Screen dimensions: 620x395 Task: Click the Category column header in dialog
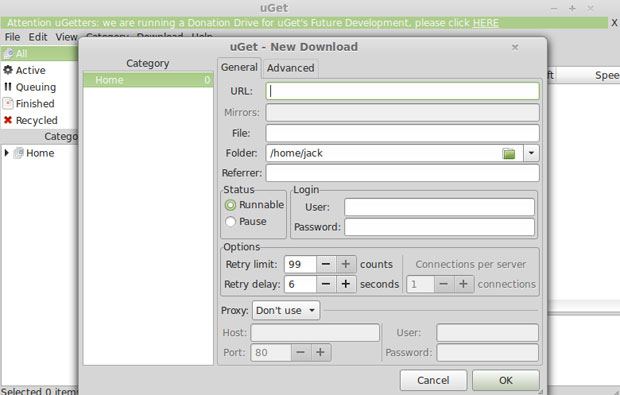[148, 63]
